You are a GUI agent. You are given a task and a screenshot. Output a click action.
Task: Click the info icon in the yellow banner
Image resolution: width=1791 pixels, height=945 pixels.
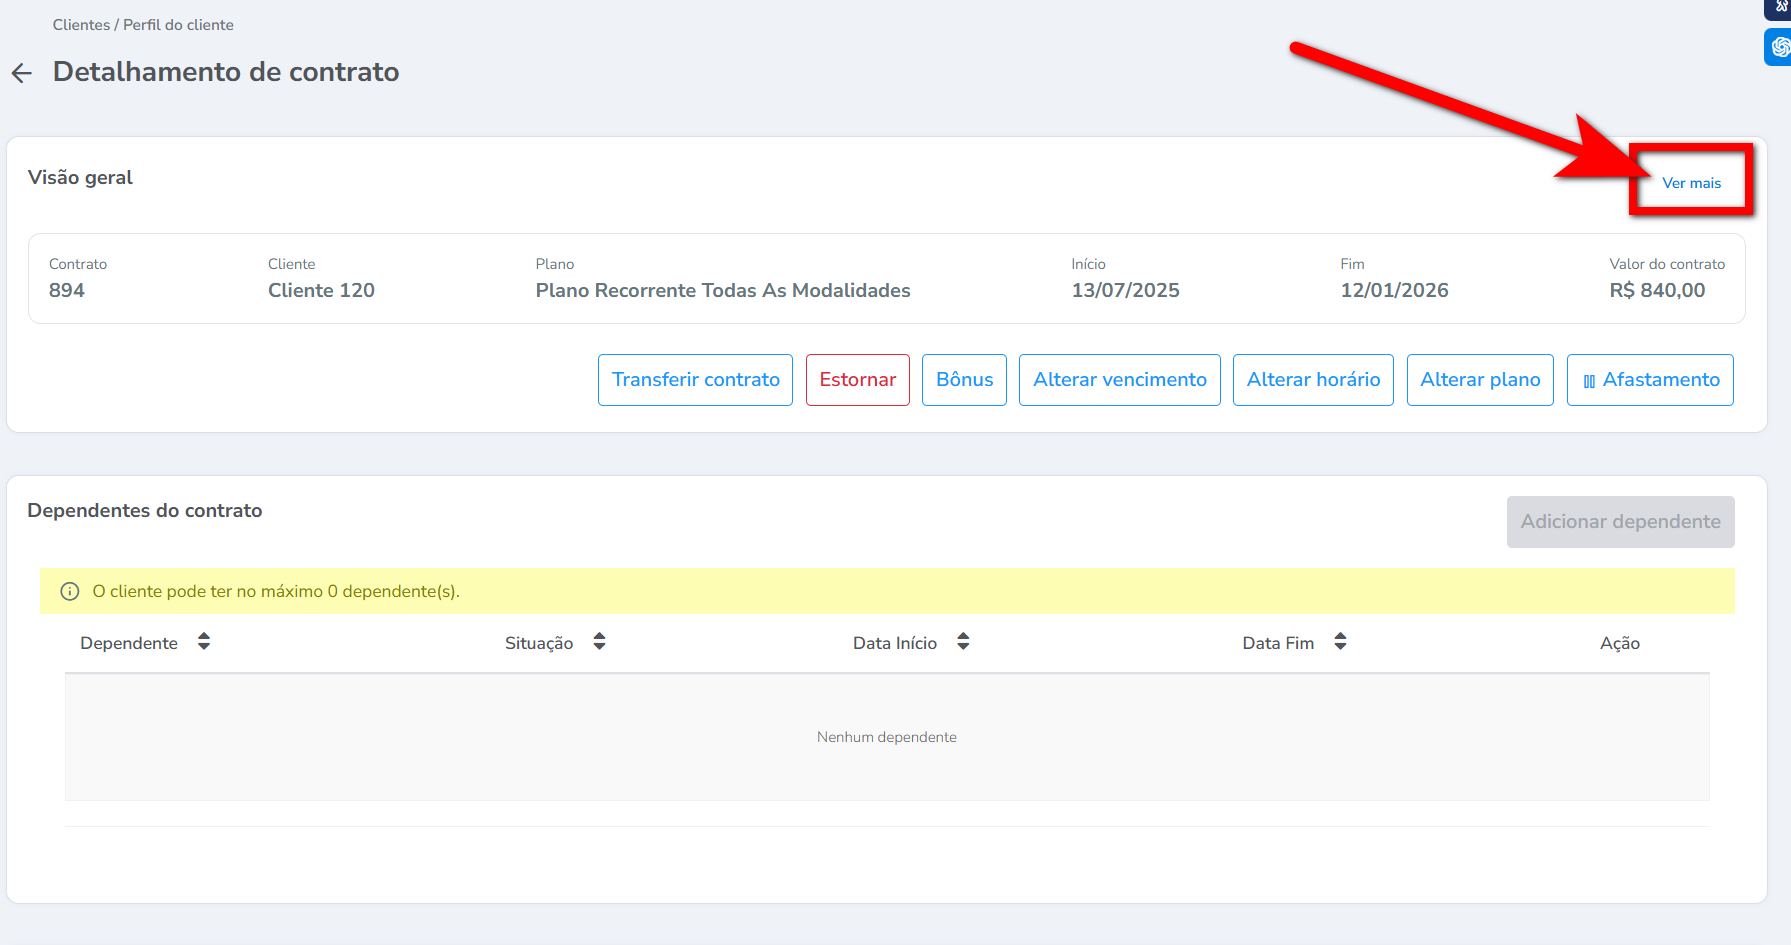tap(70, 591)
